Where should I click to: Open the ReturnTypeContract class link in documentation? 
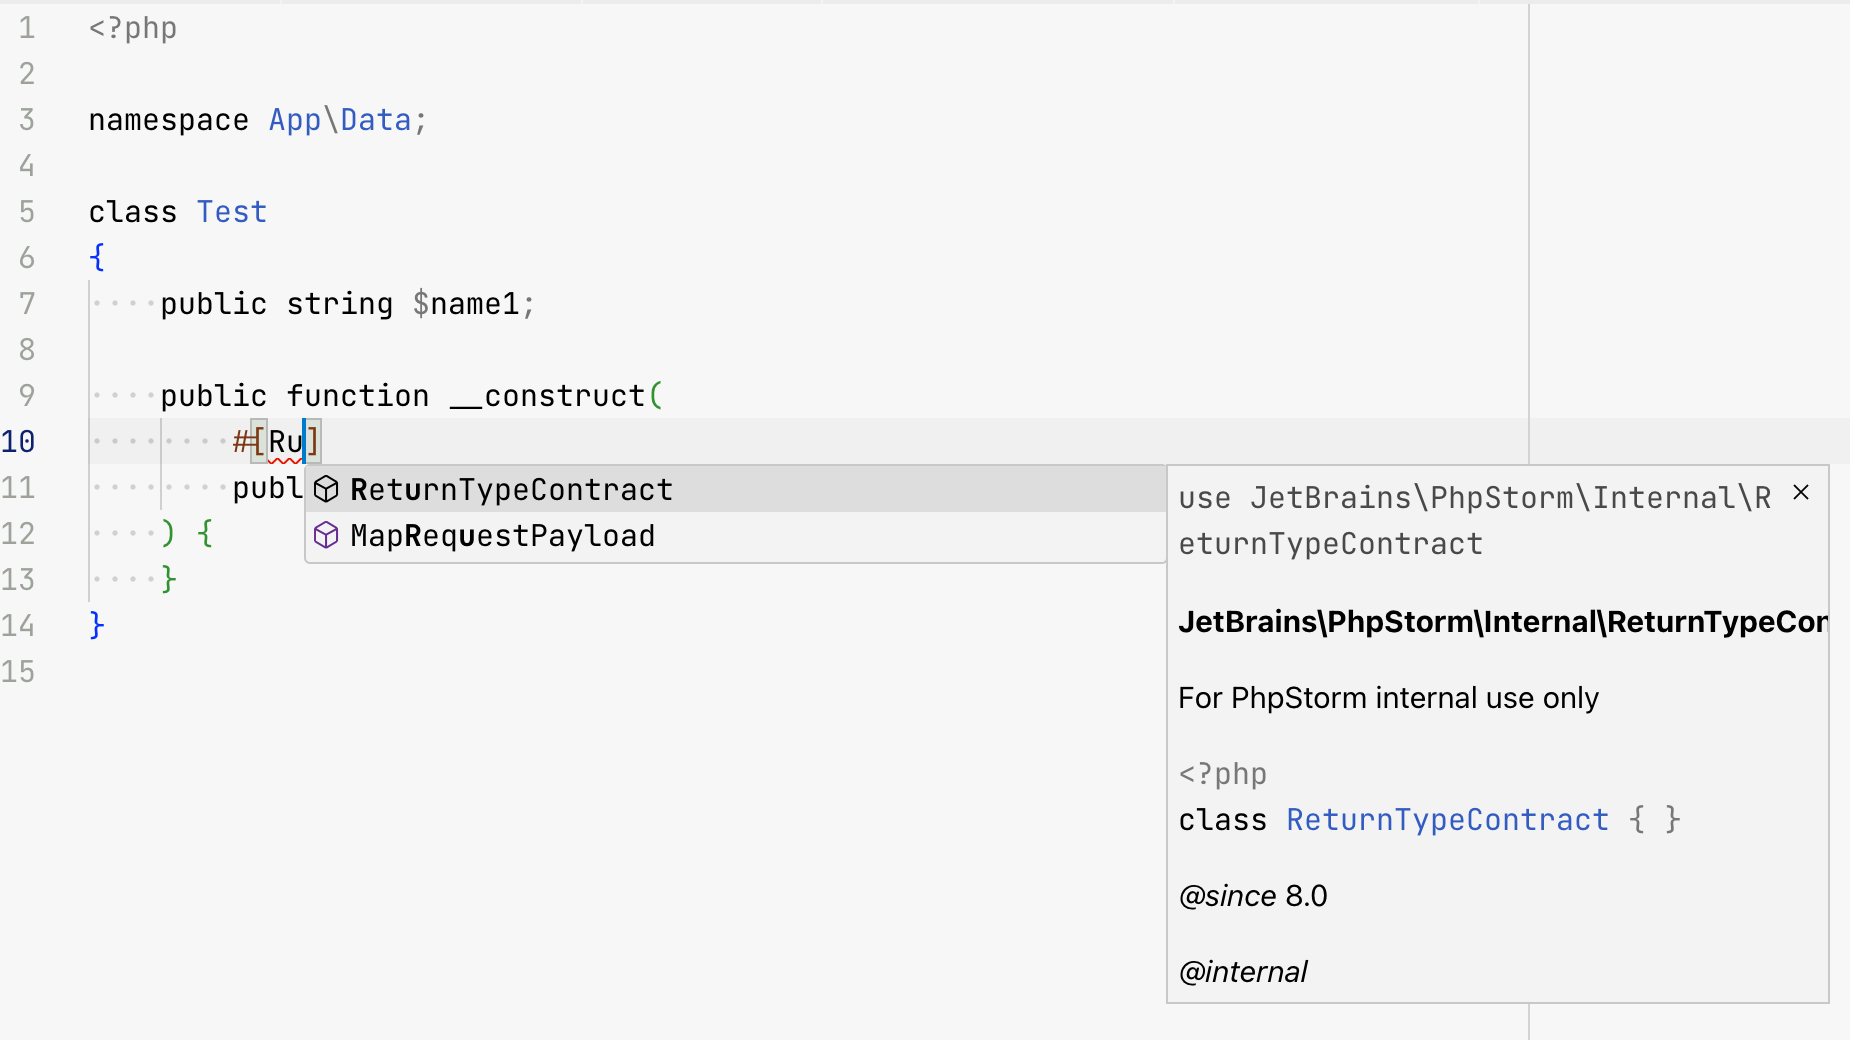(x=1446, y=819)
